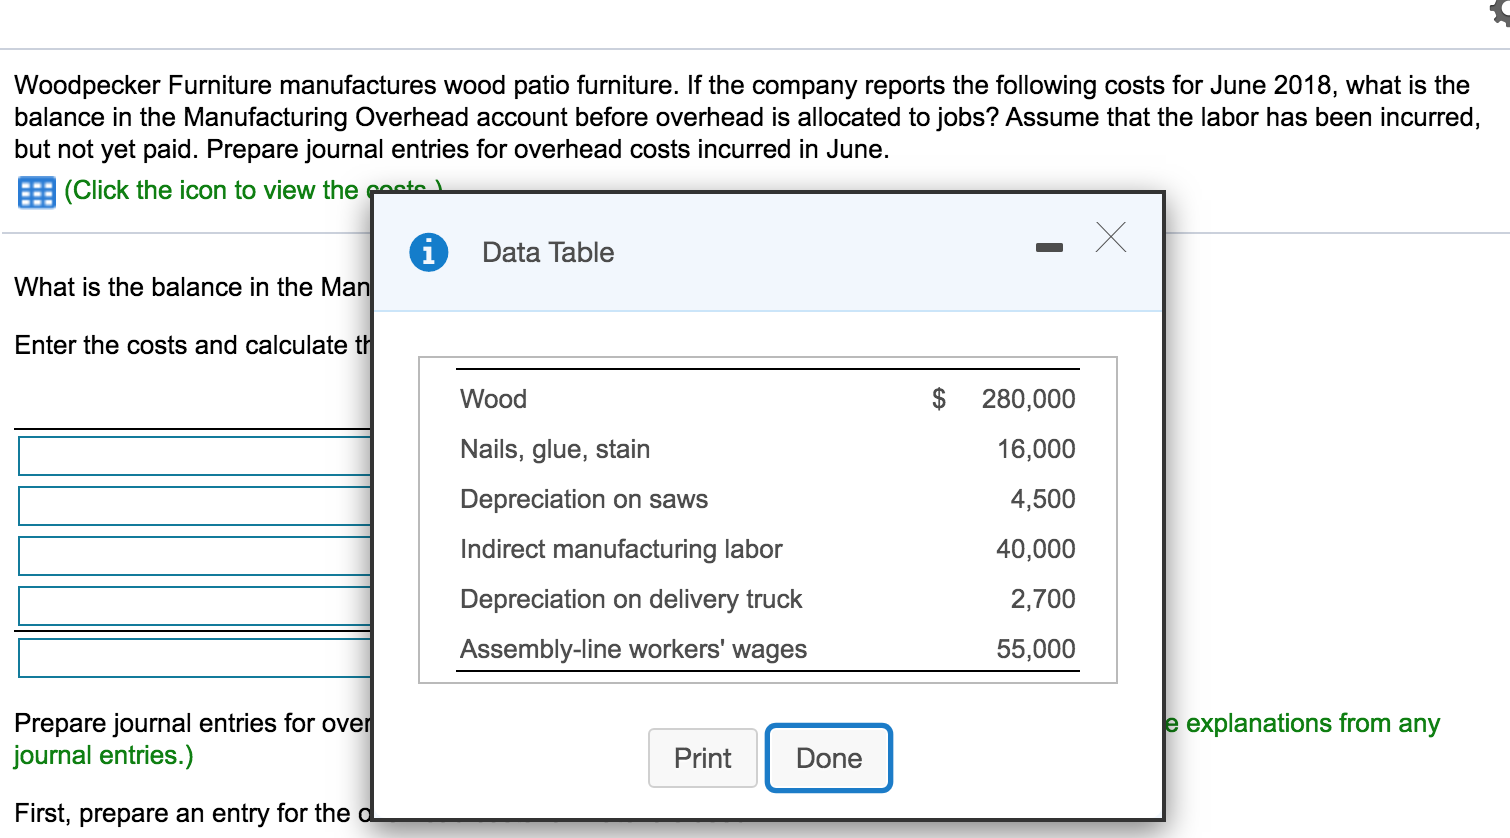Click the 40,000 value

pos(1036,549)
